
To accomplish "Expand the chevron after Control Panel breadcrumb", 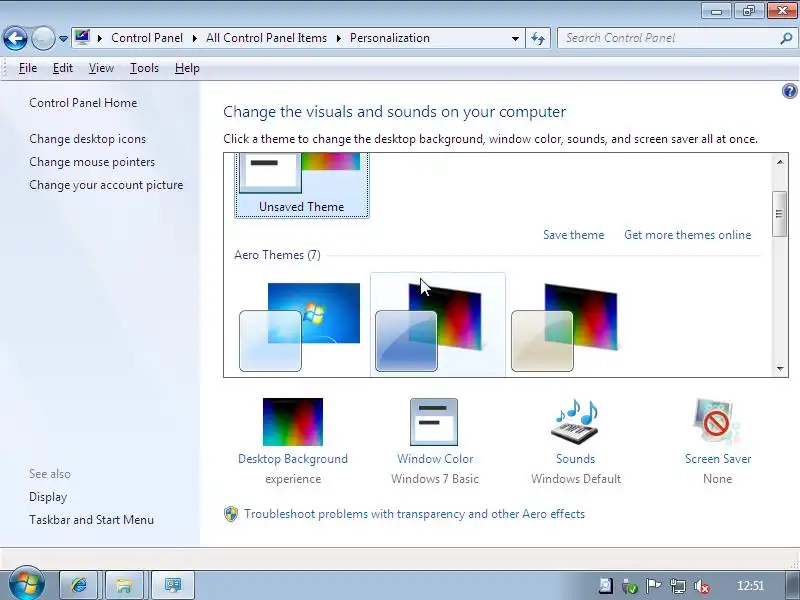I will coord(195,38).
